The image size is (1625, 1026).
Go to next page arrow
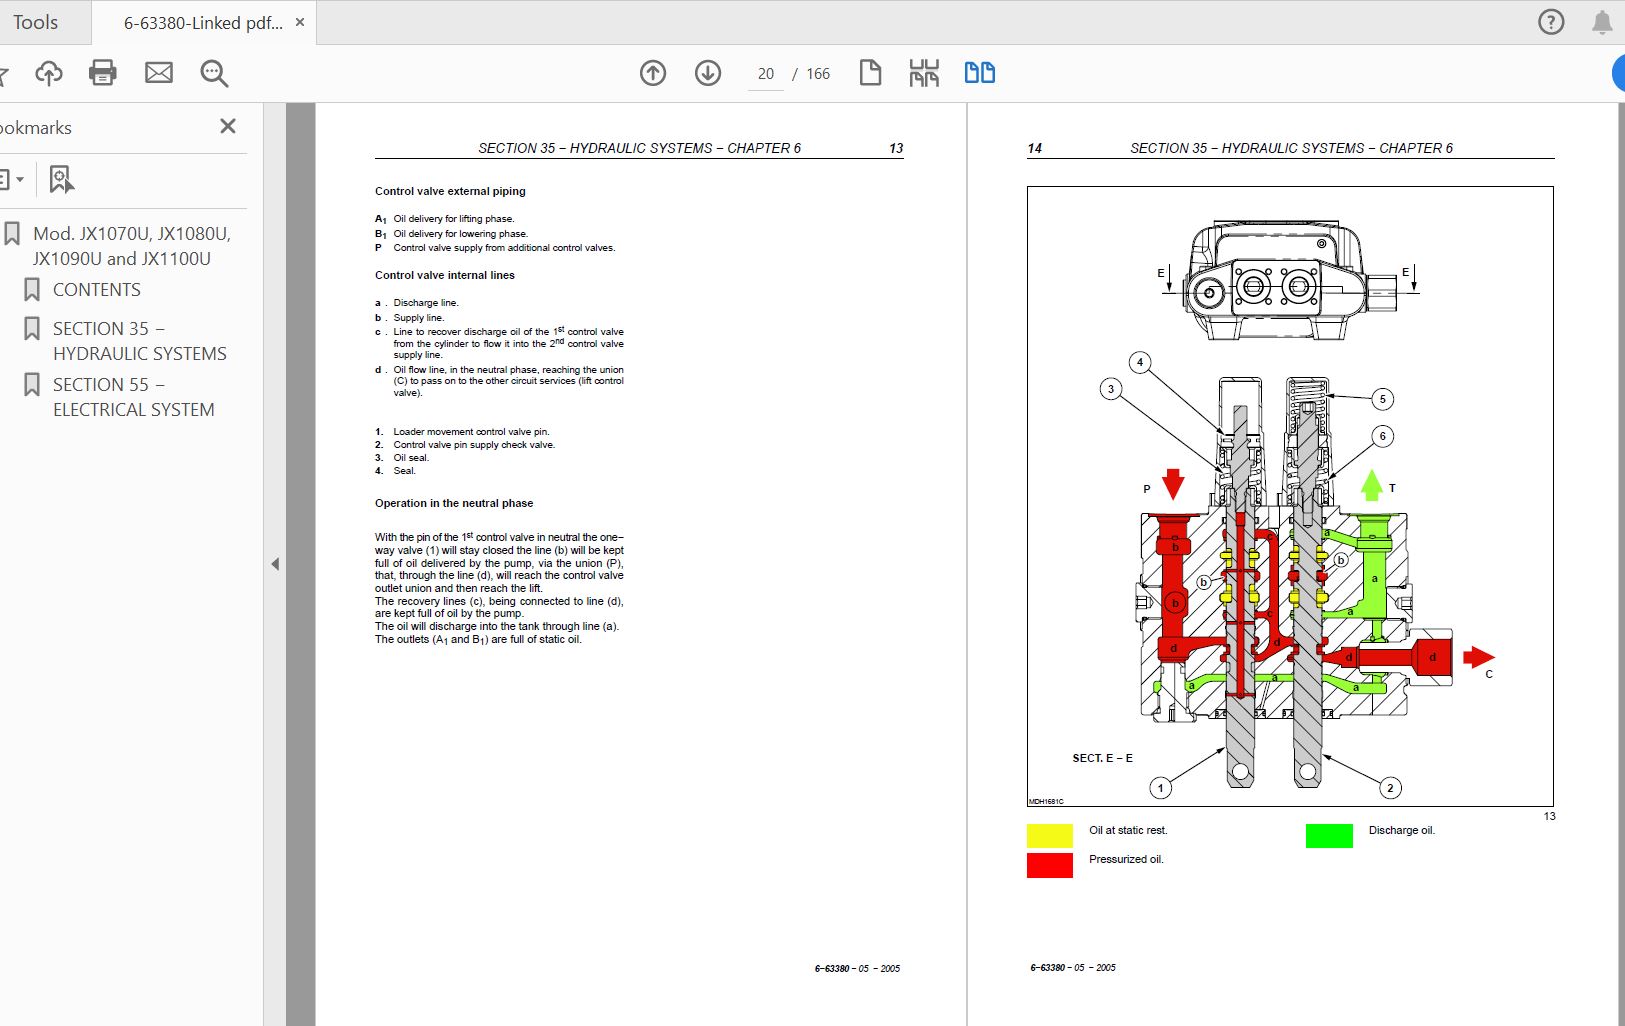click(708, 73)
